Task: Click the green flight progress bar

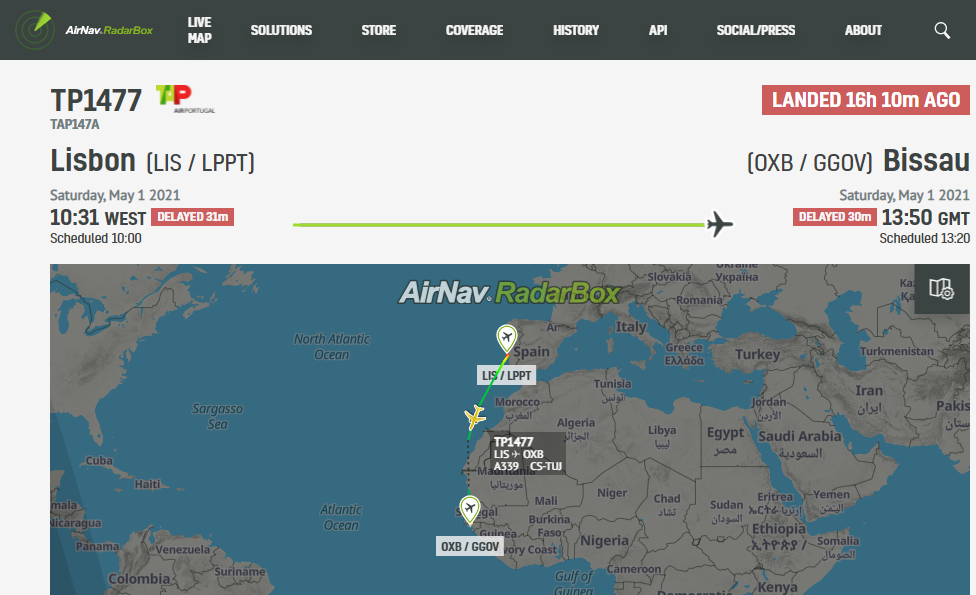Action: [x=499, y=225]
